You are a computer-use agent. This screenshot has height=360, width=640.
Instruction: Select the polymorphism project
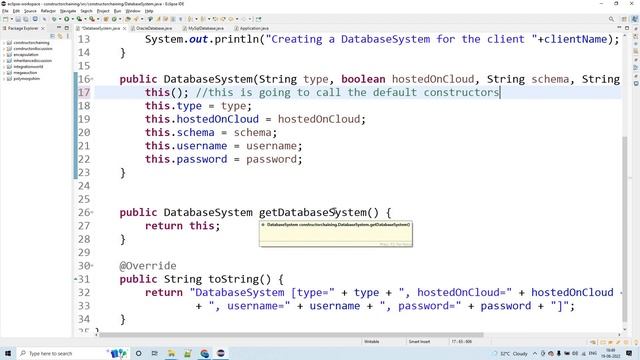(x=27, y=78)
